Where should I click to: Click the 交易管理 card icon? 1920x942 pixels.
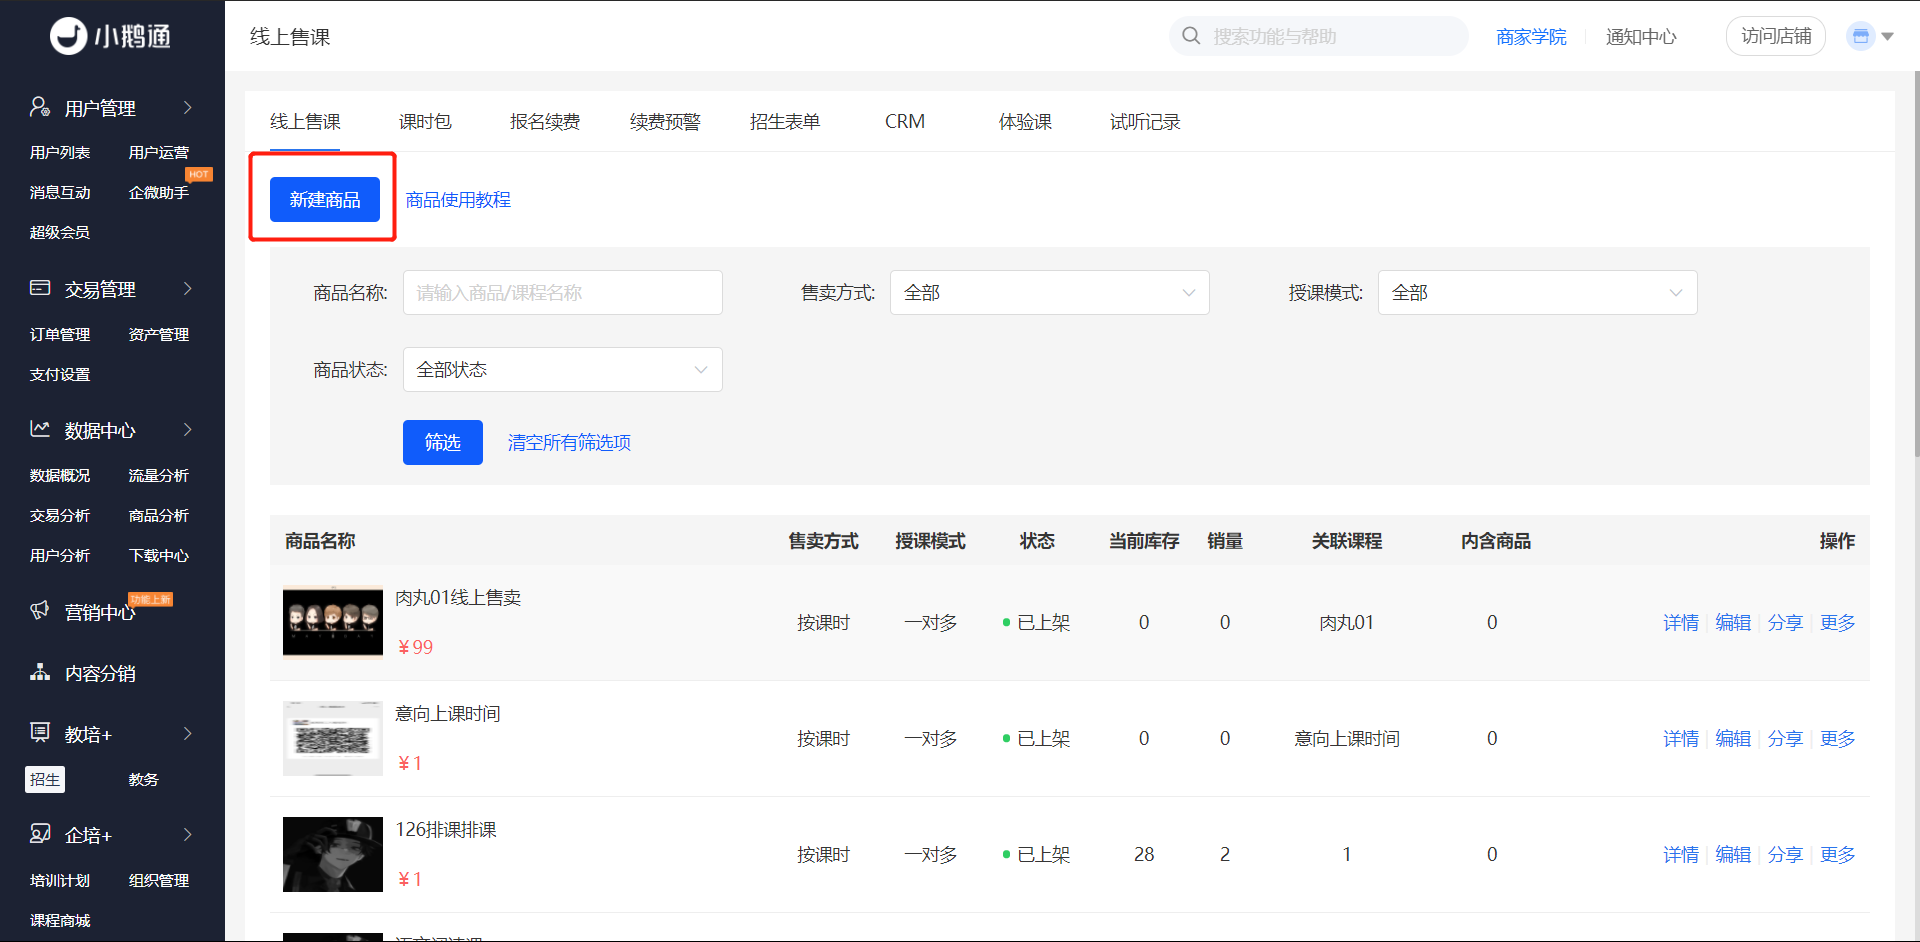click(x=40, y=288)
